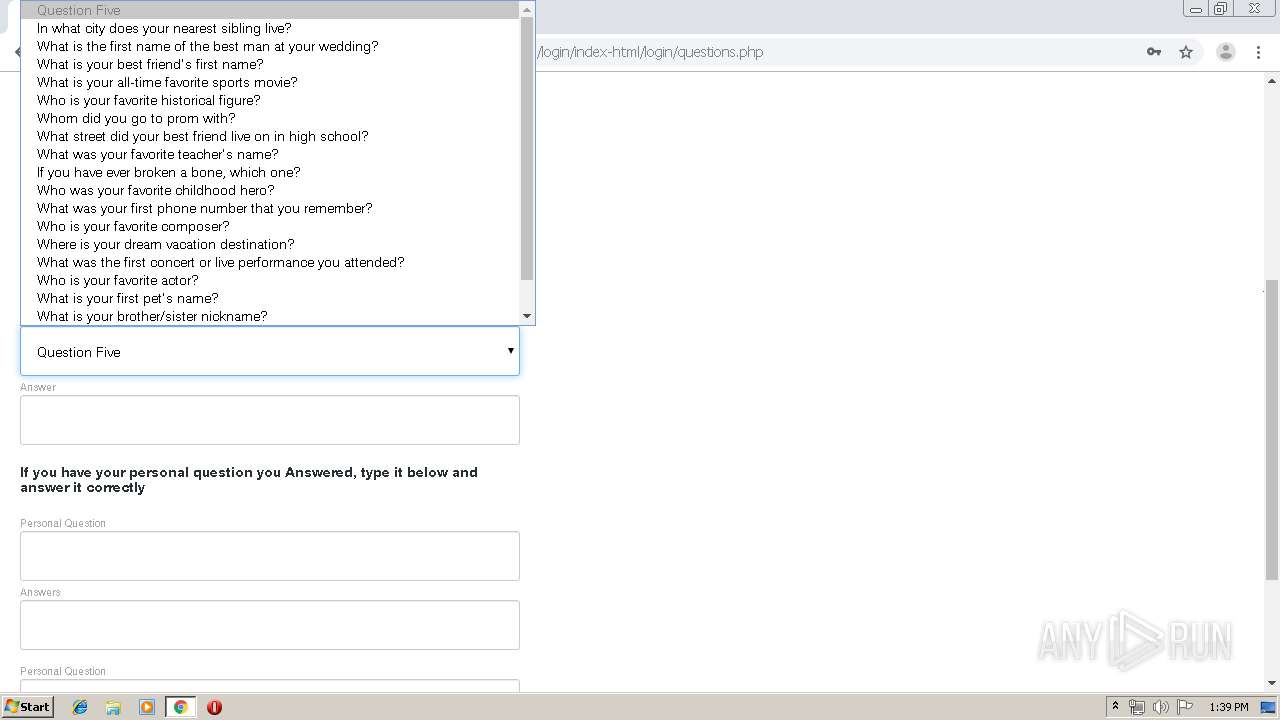The height and width of the screenshot is (720, 1280).
Task: Click the volume speaker tray icon
Action: click(1161, 707)
